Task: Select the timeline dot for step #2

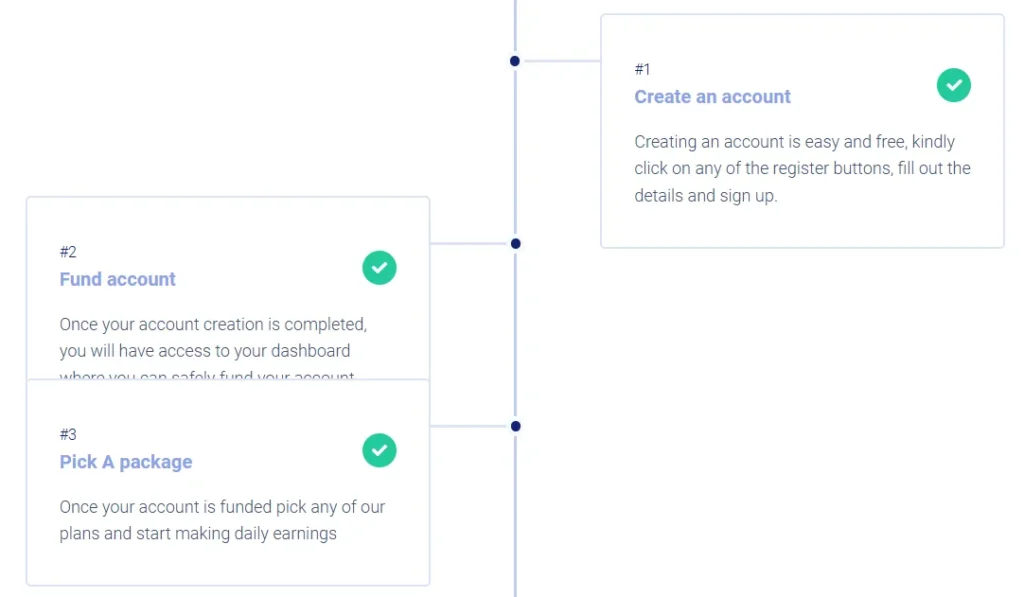Action: click(x=515, y=243)
